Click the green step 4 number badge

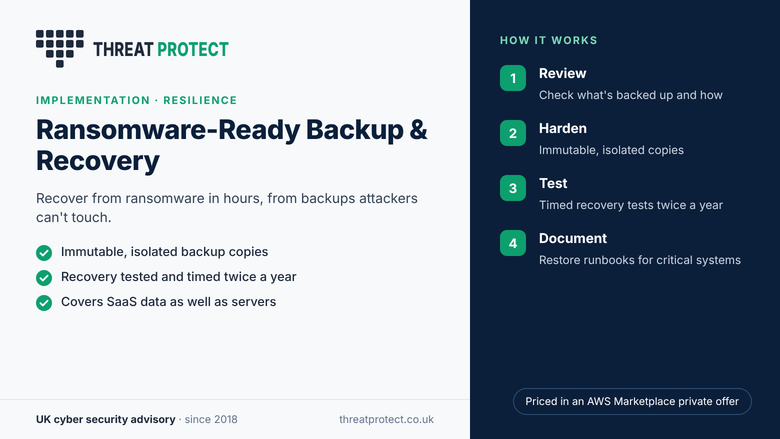pyautogui.click(x=513, y=243)
